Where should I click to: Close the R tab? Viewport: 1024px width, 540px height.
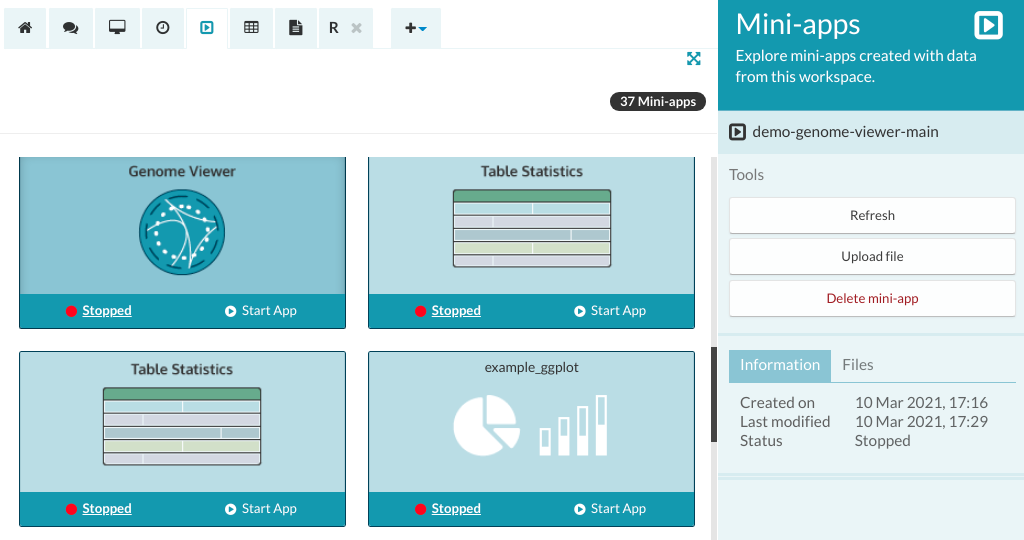coord(356,28)
